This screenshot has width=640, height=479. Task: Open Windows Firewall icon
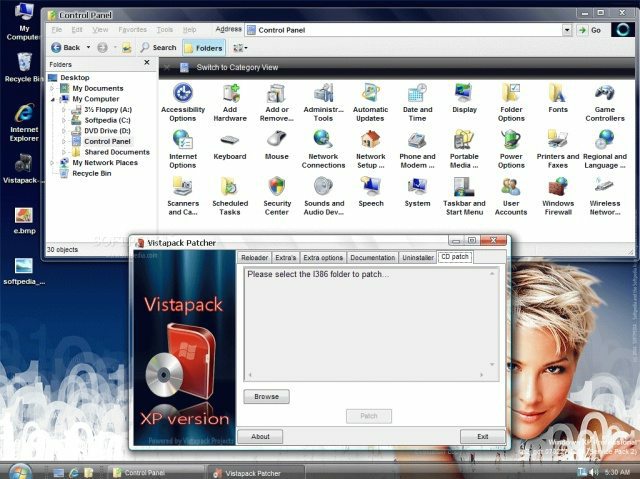pos(558,196)
